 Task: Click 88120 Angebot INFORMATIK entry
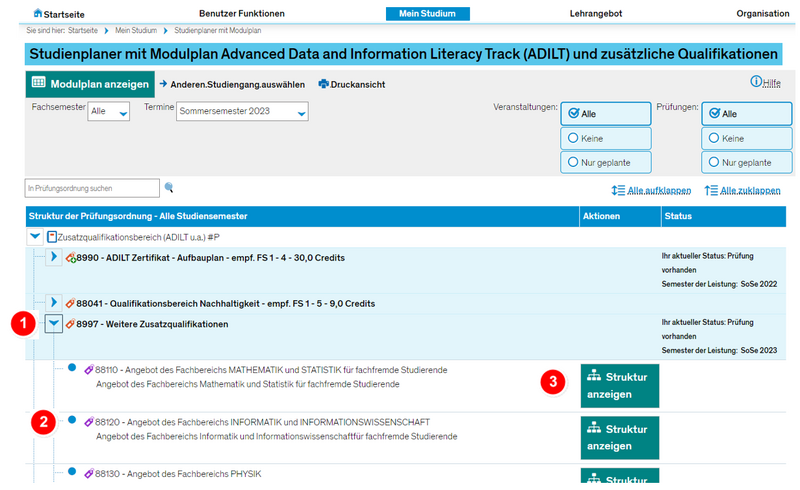coord(262,422)
